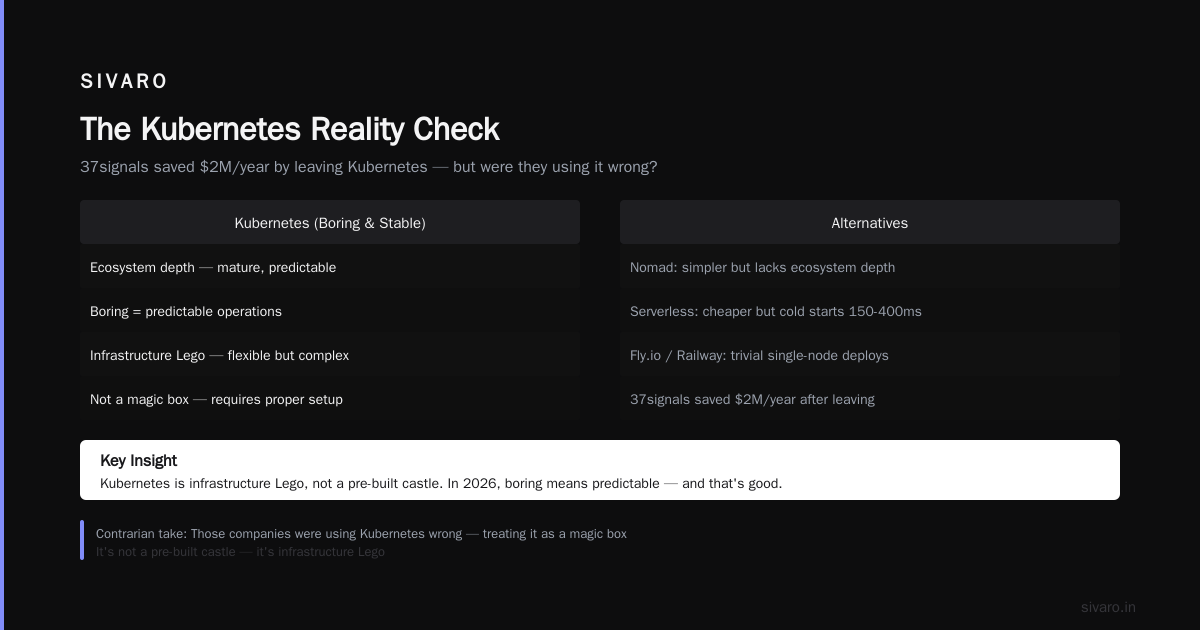Image resolution: width=1200 pixels, height=630 pixels.
Task: Click the Nomad alternative row
Action: pyautogui.click(x=870, y=268)
